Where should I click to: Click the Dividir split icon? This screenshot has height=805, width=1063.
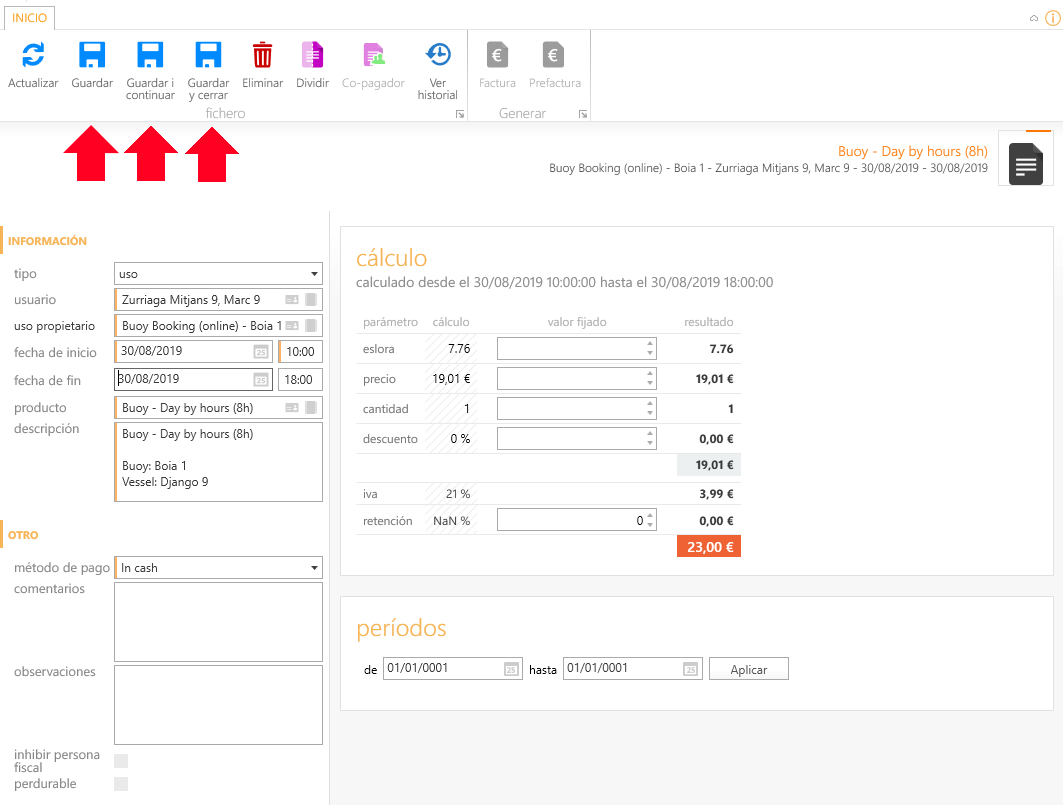click(313, 55)
